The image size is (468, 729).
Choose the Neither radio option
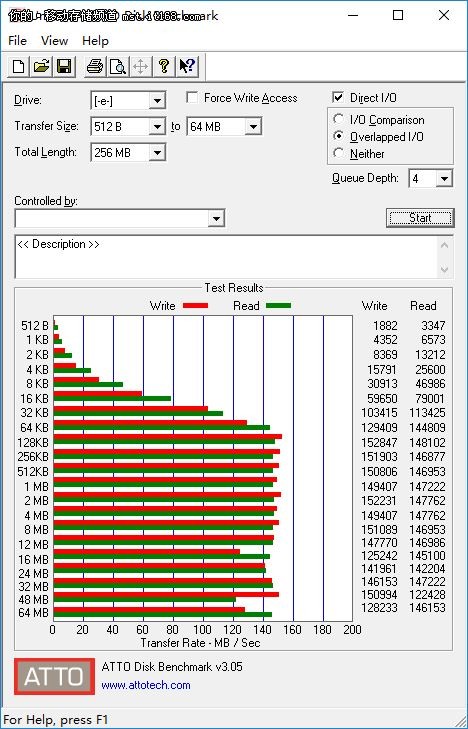(x=339, y=153)
